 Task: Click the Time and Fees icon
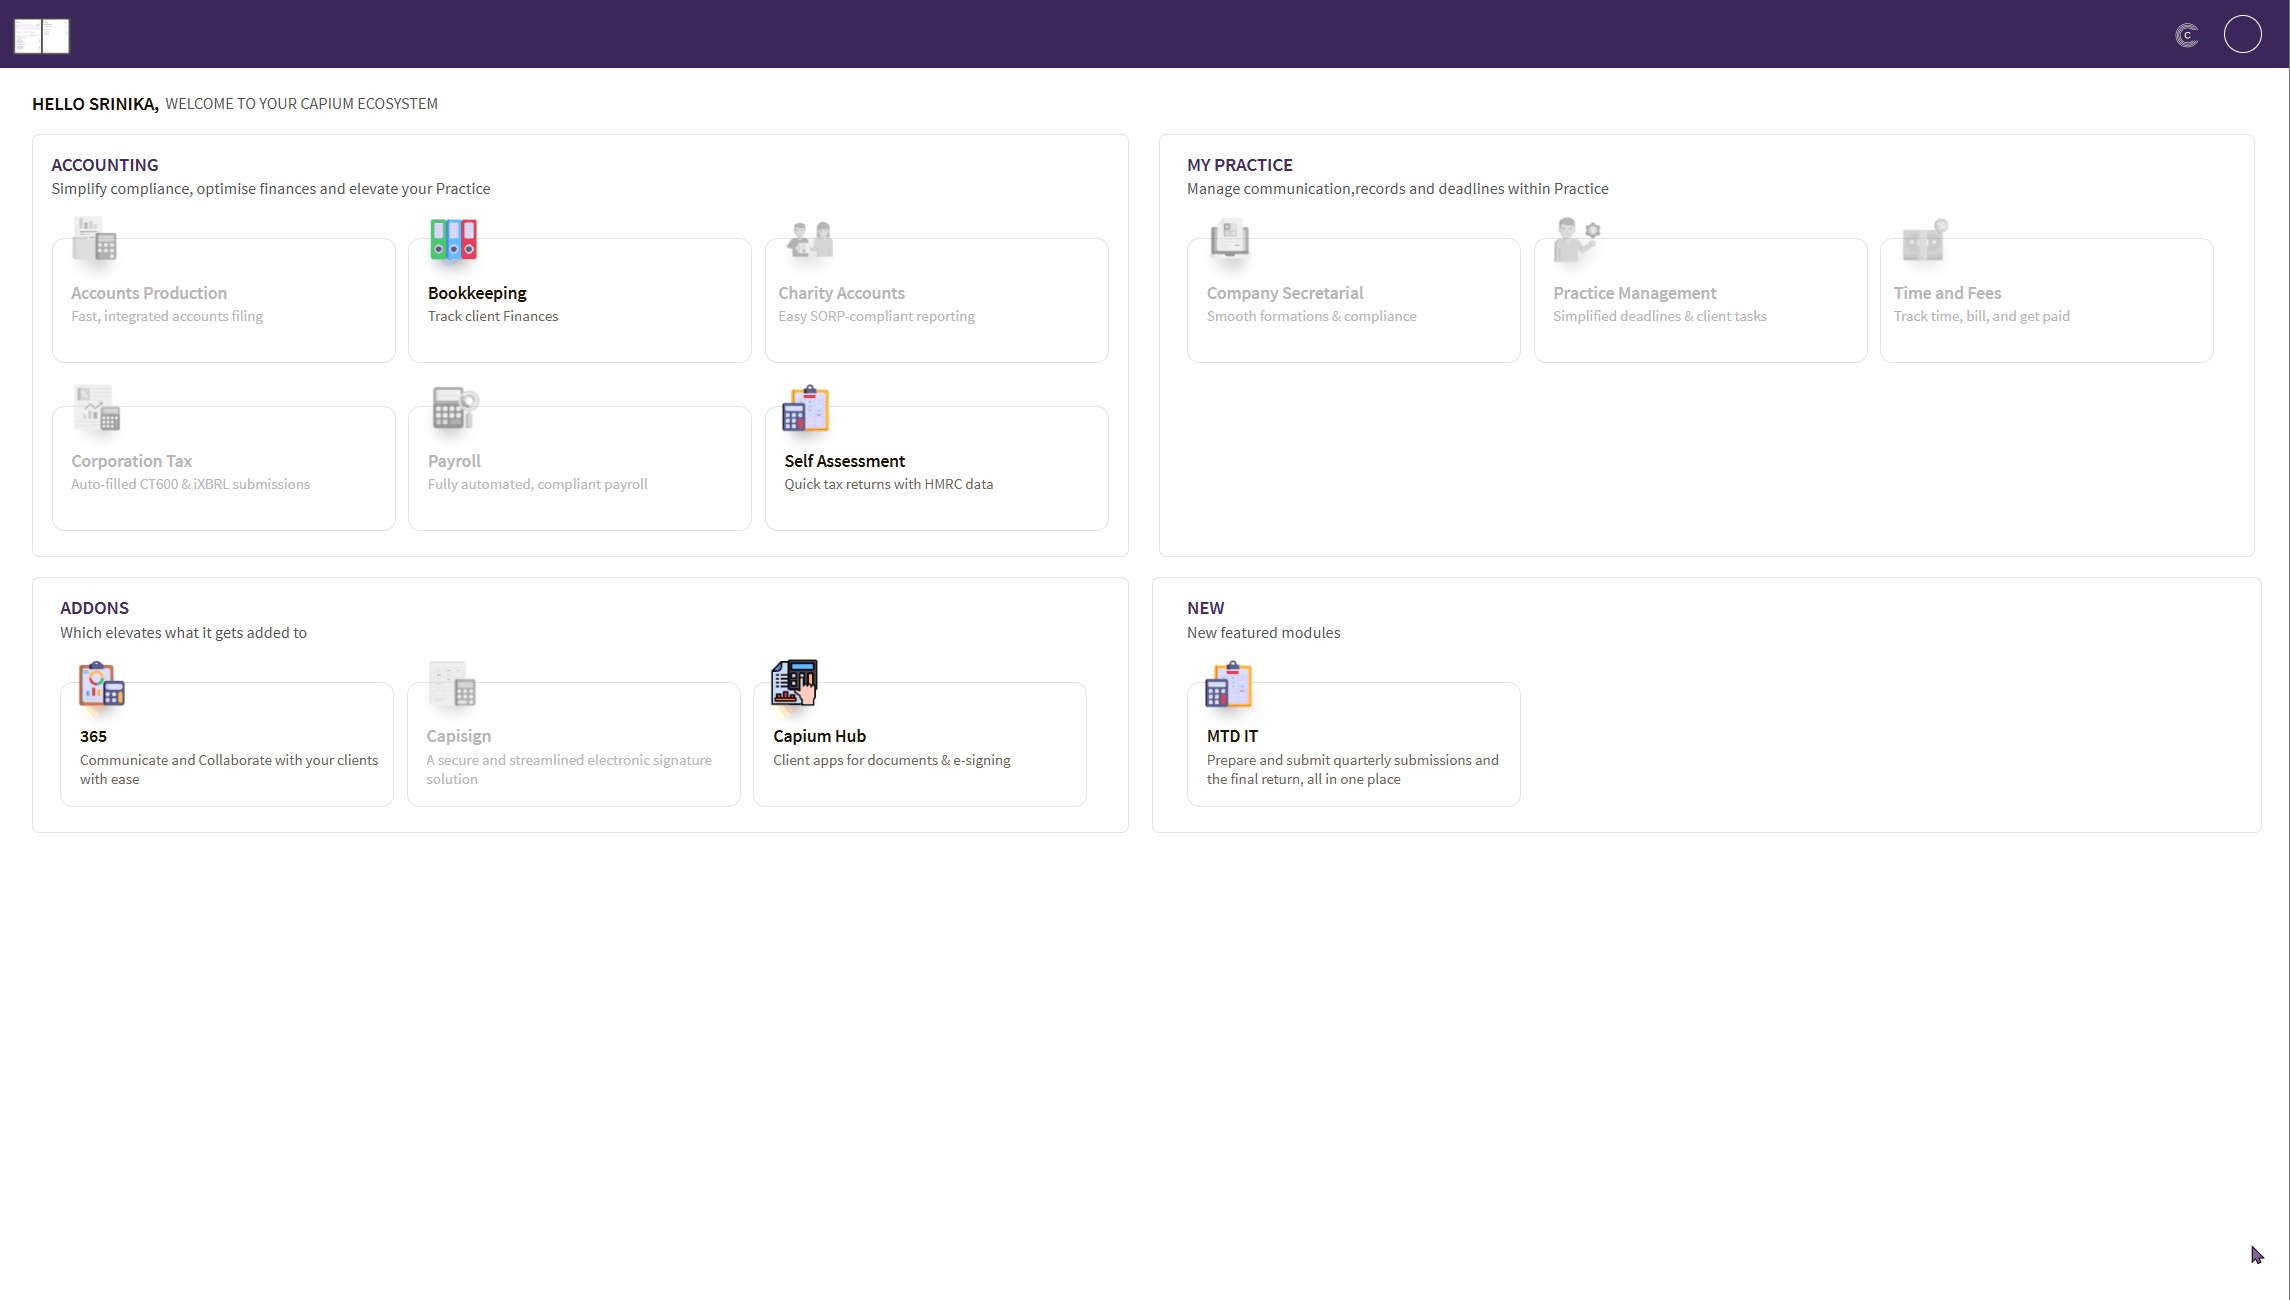tap(1925, 240)
